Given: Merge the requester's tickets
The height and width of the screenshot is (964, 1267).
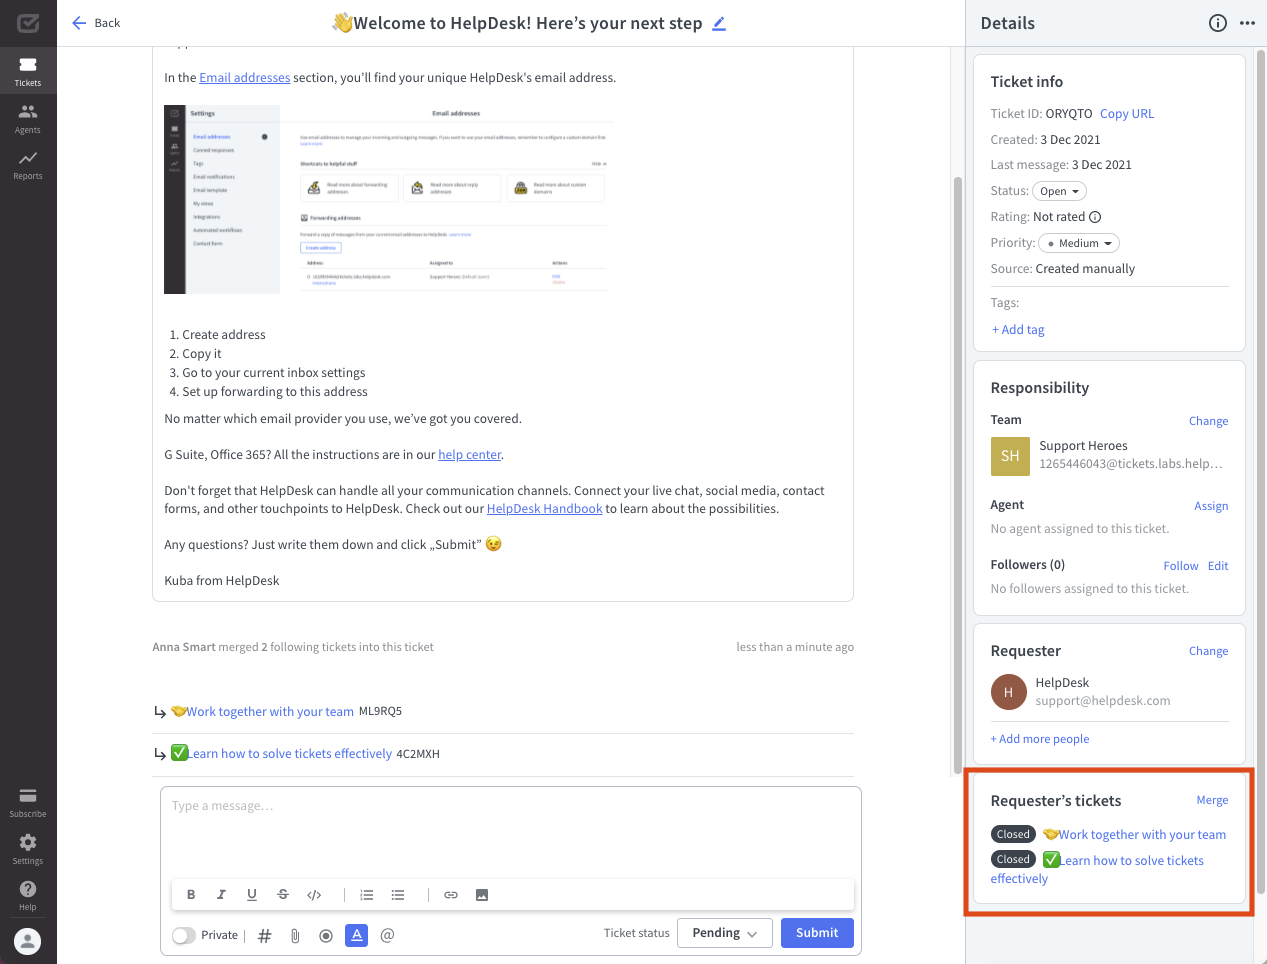Looking at the screenshot, I should click(x=1212, y=800).
